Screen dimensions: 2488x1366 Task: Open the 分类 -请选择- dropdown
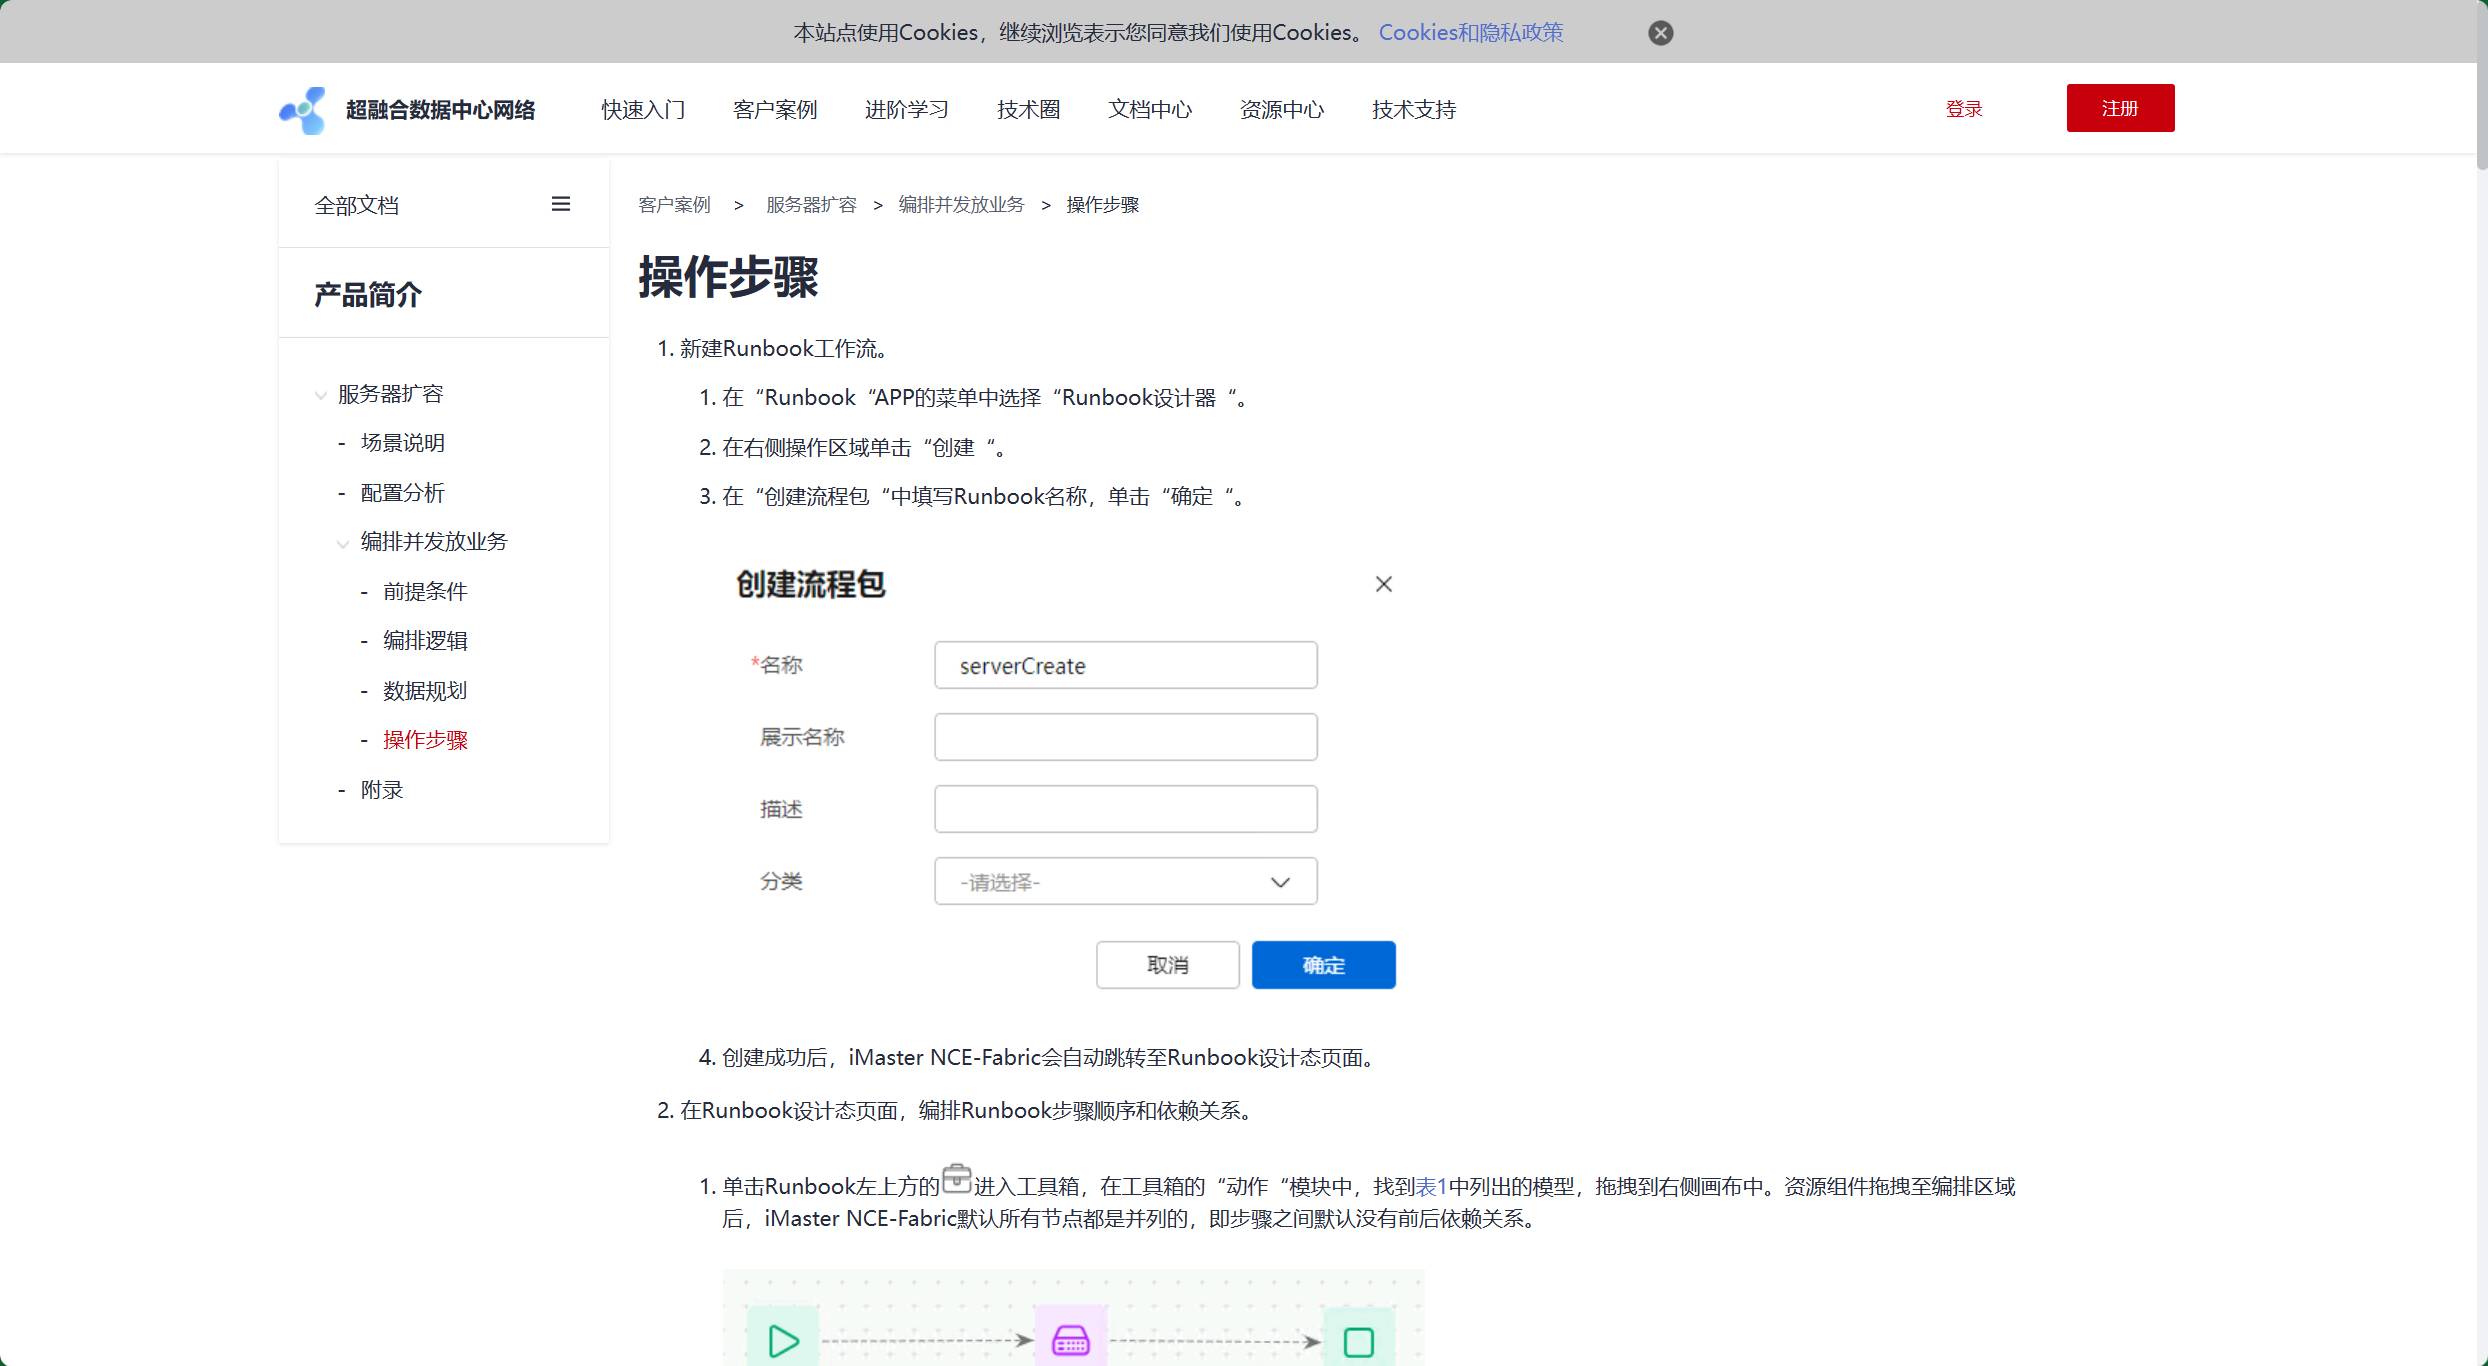(x=1126, y=881)
